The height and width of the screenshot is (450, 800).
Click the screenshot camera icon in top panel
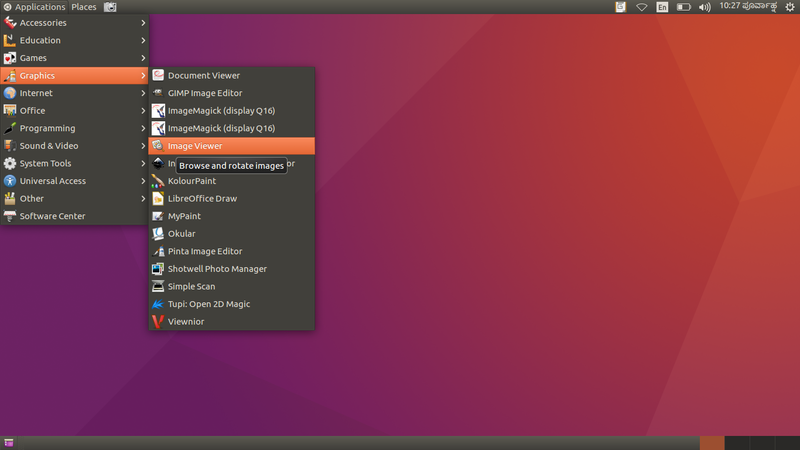[x=110, y=7]
